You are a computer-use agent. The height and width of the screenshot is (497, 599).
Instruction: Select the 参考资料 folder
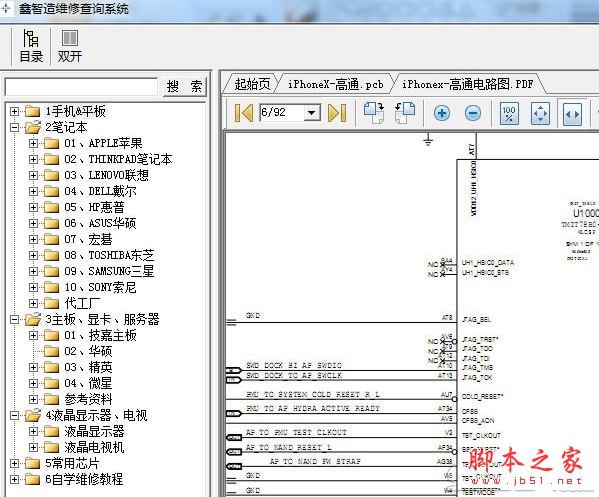[88, 399]
